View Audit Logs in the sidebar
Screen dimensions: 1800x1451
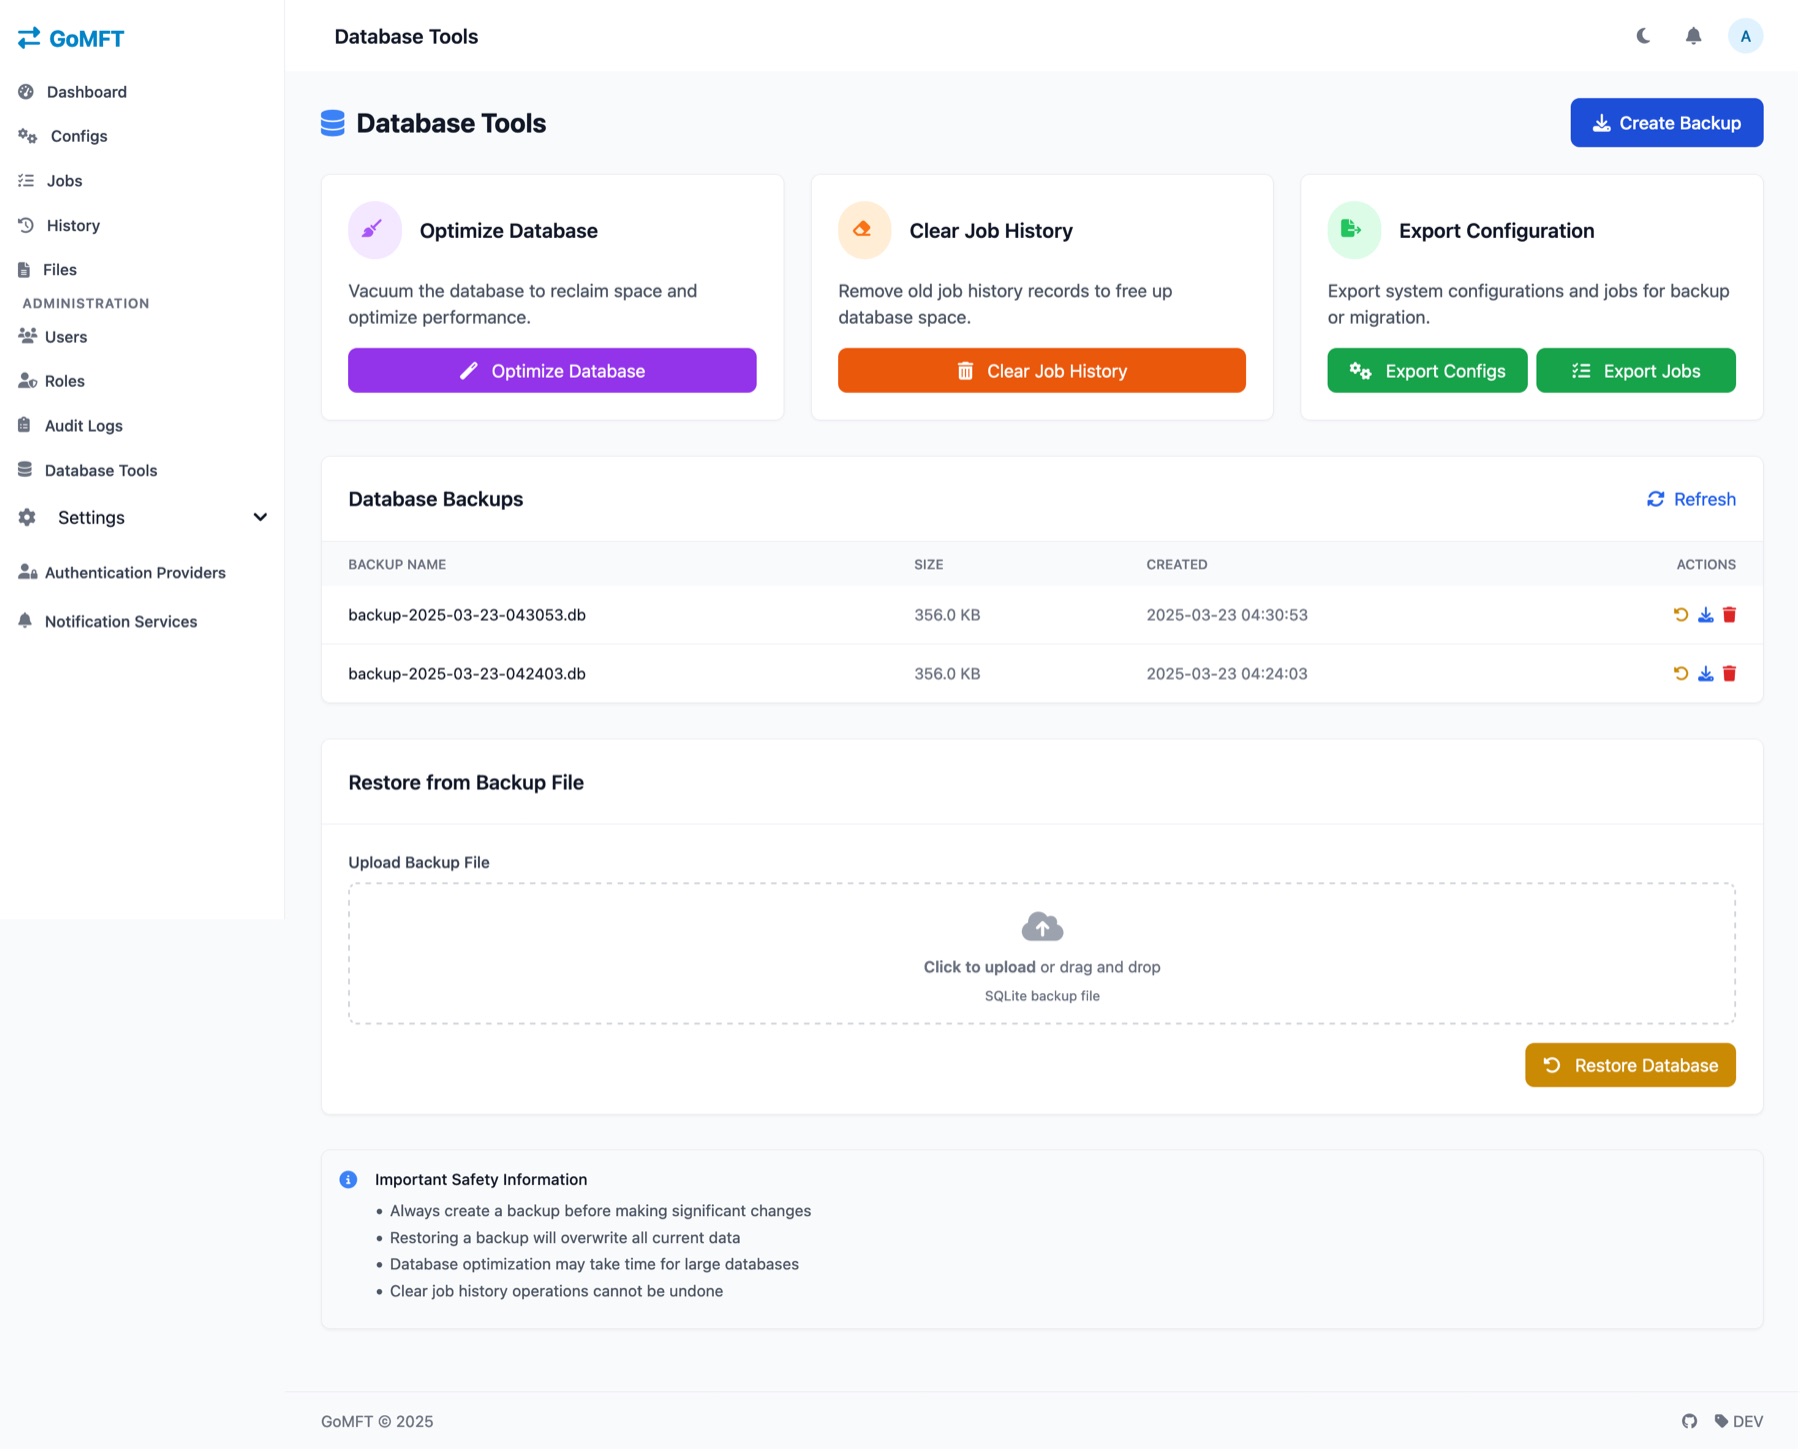70,426
